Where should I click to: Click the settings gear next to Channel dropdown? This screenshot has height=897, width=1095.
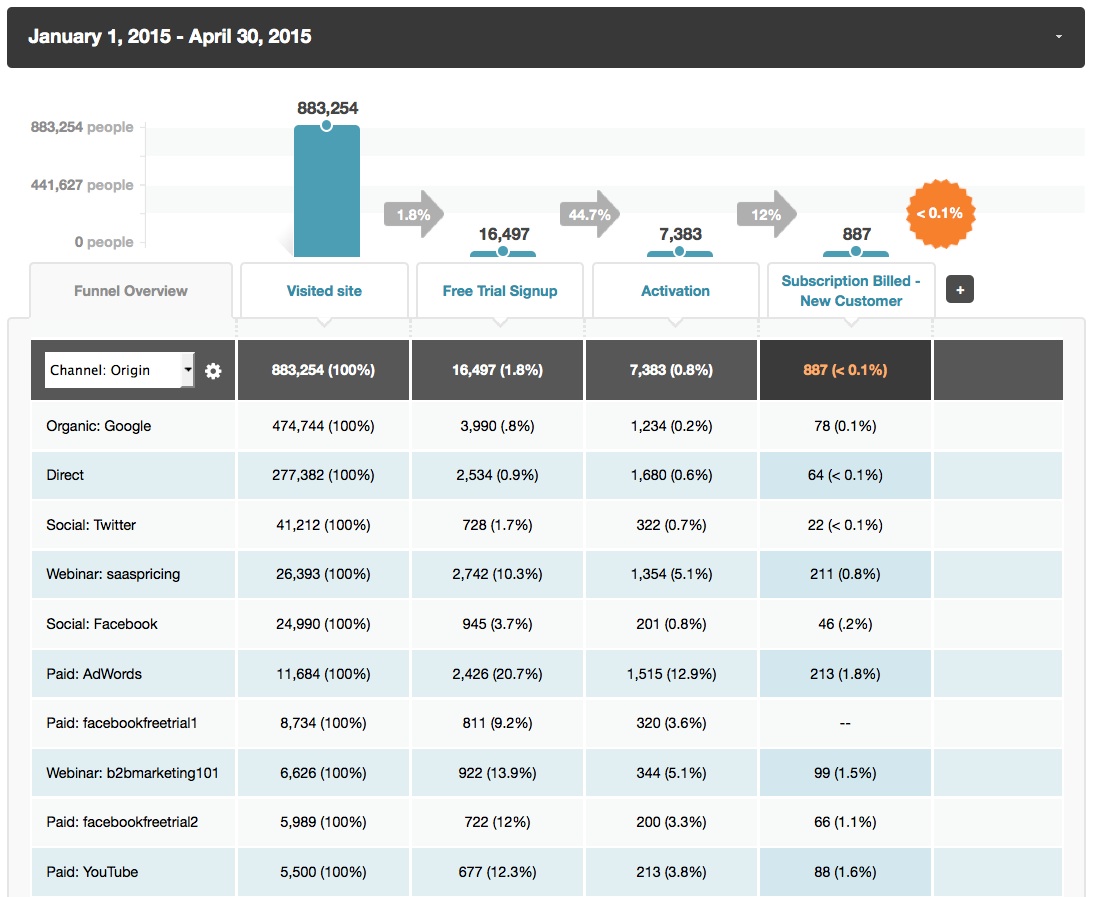coord(213,371)
